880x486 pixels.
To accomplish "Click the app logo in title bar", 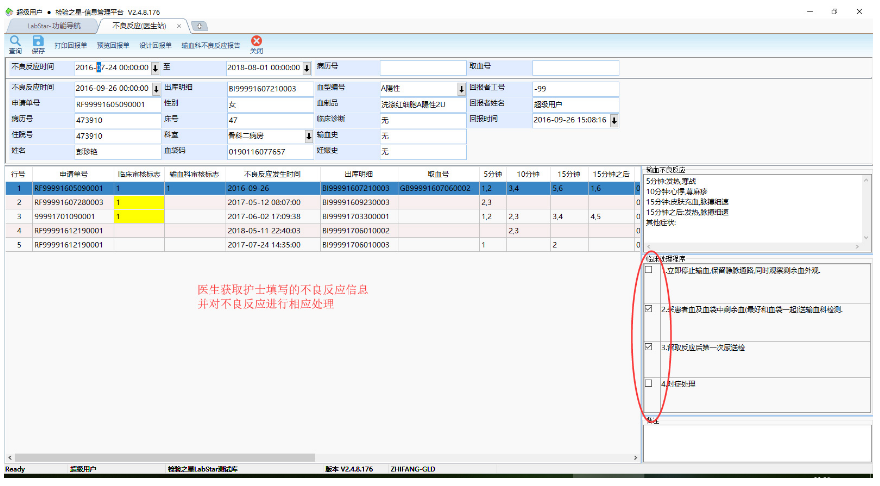I will point(9,9).
